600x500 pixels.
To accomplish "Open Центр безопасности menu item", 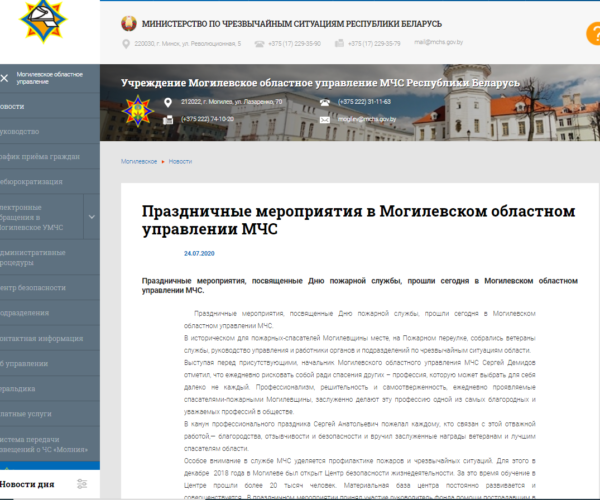I will 50,287.
